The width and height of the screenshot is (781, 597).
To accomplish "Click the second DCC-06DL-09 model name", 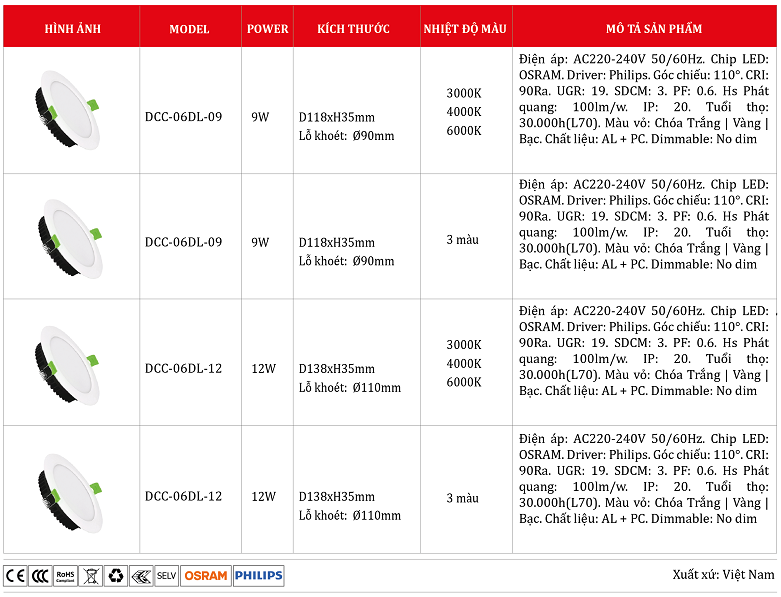I will 183,242.
